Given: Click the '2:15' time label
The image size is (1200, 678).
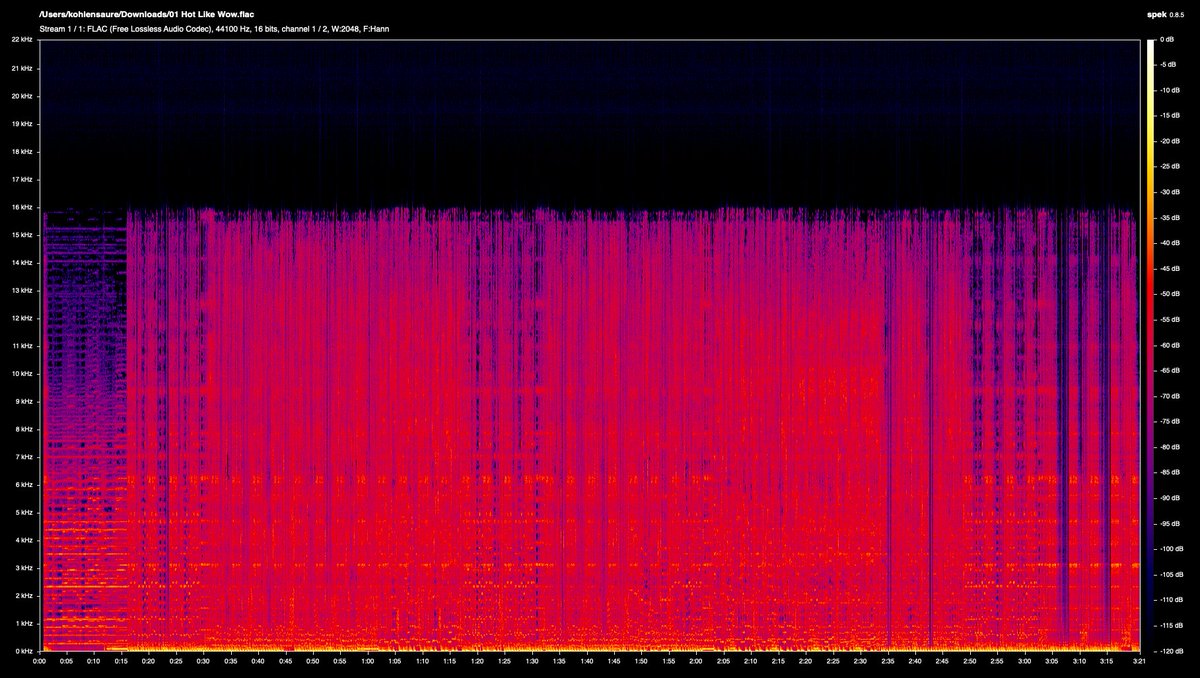Looking at the screenshot, I should click(x=778, y=661).
